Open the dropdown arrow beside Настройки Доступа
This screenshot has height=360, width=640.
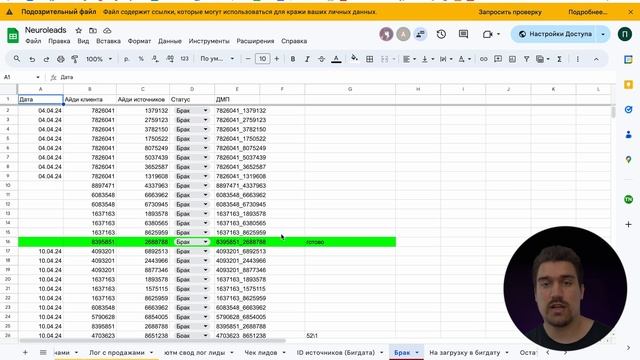point(603,34)
